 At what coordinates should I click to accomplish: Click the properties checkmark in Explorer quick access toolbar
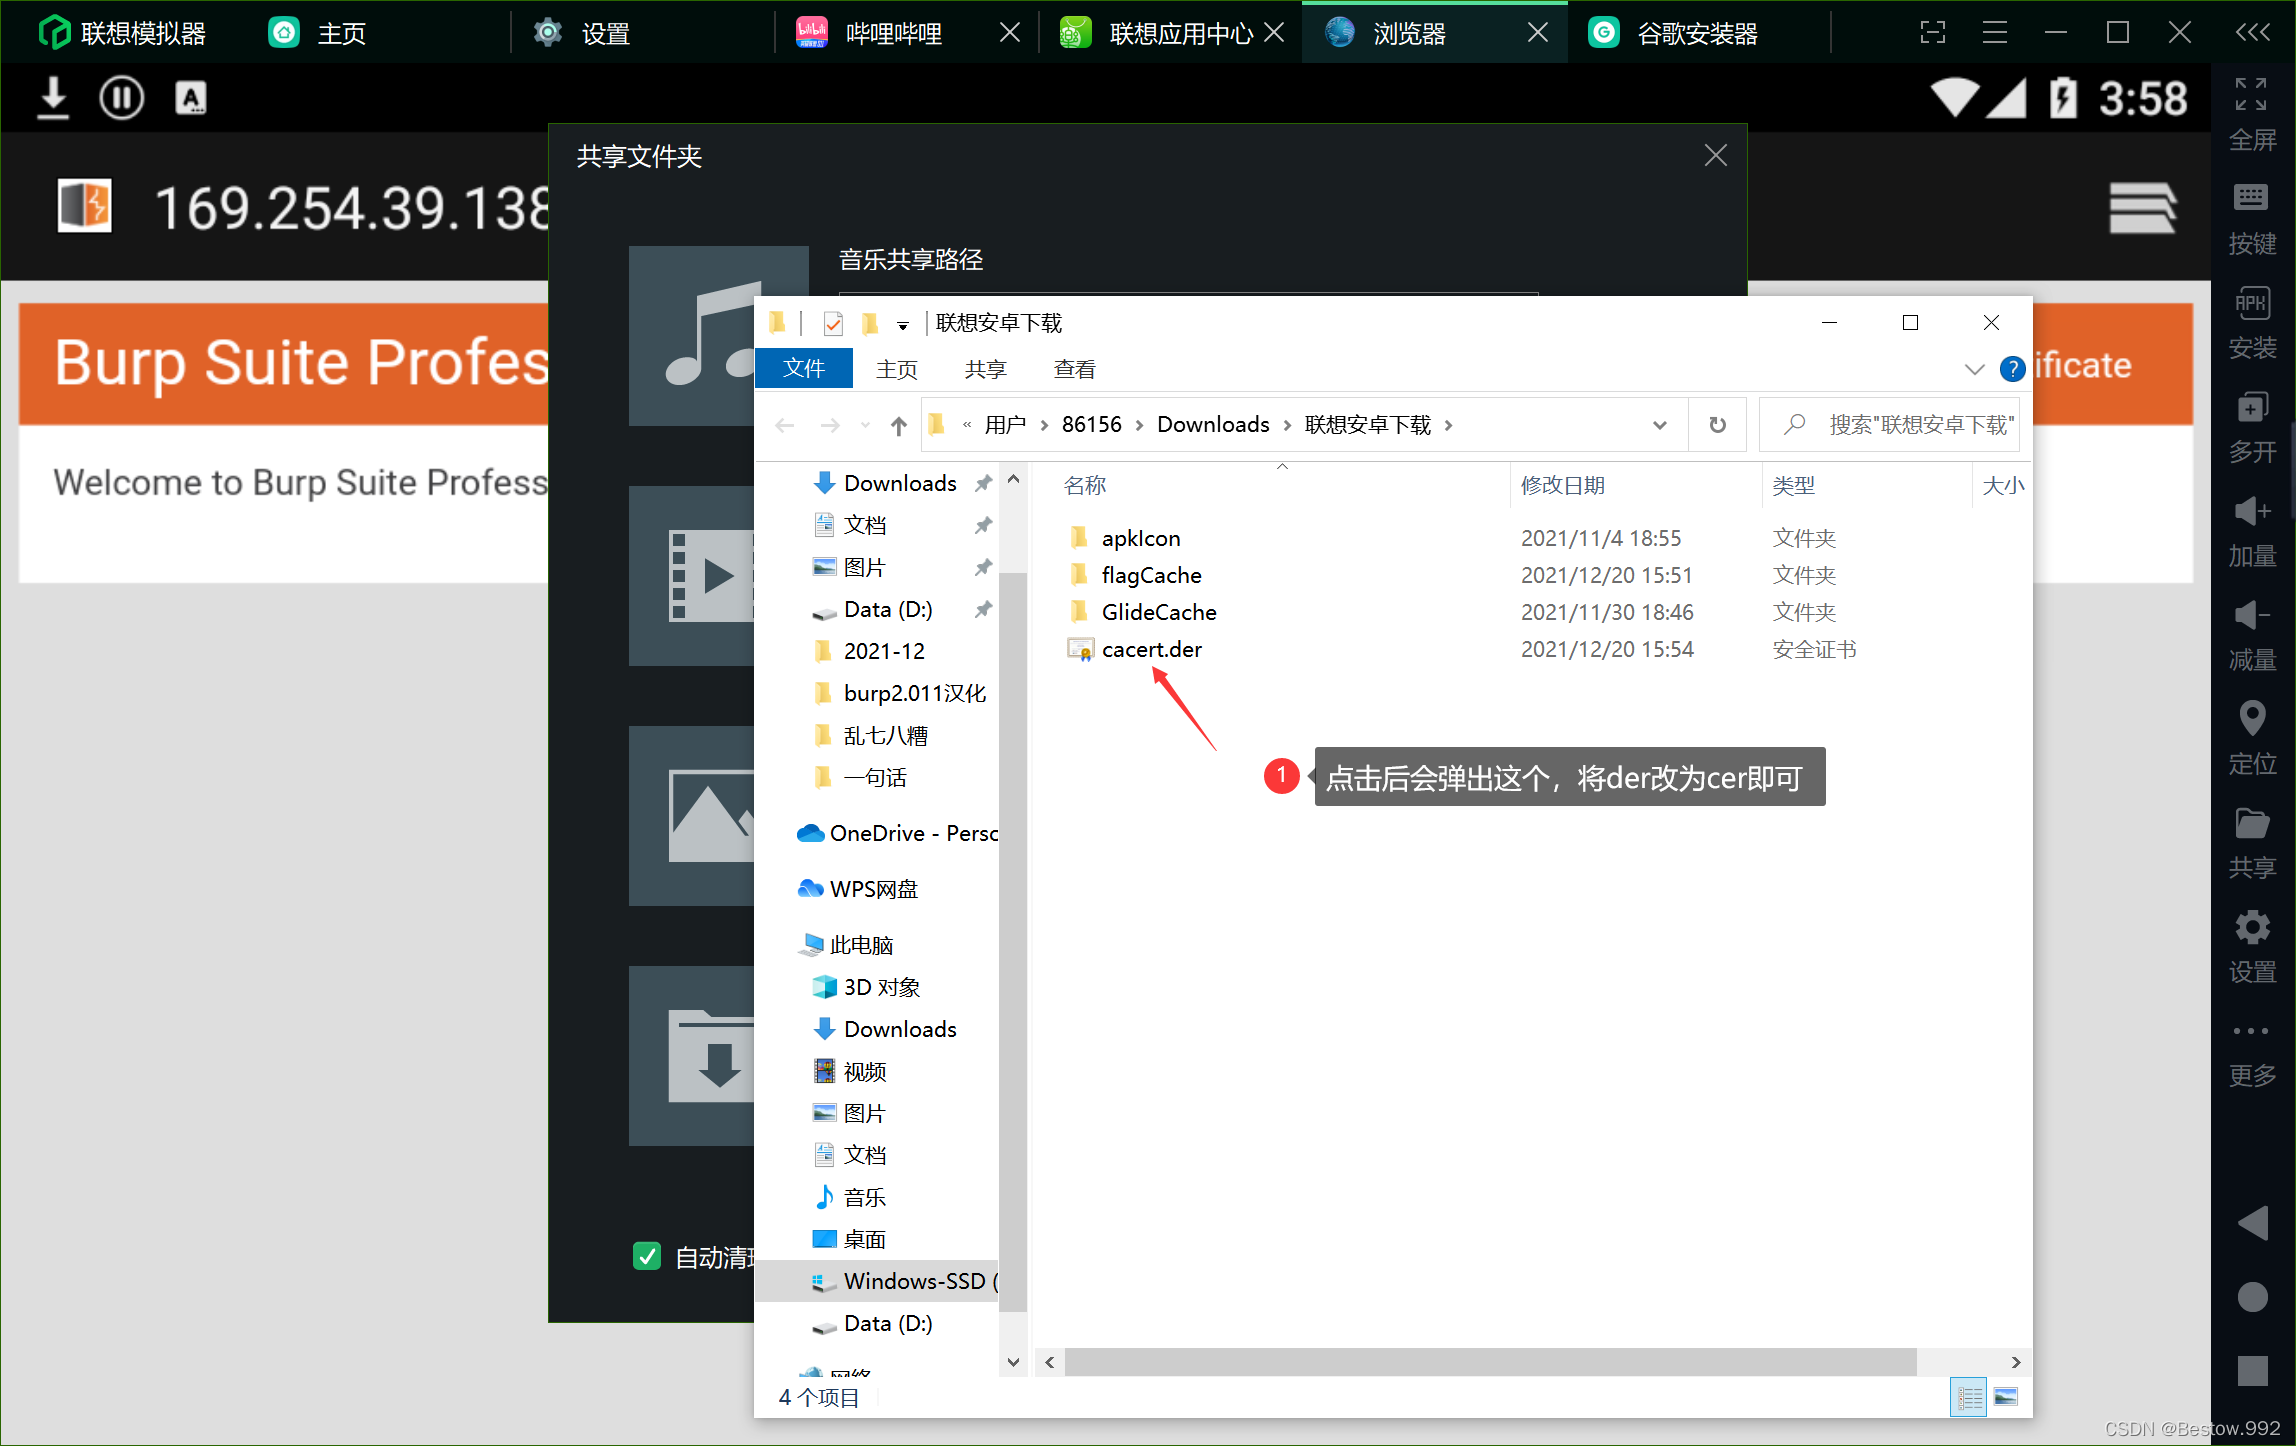click(833, 323)
